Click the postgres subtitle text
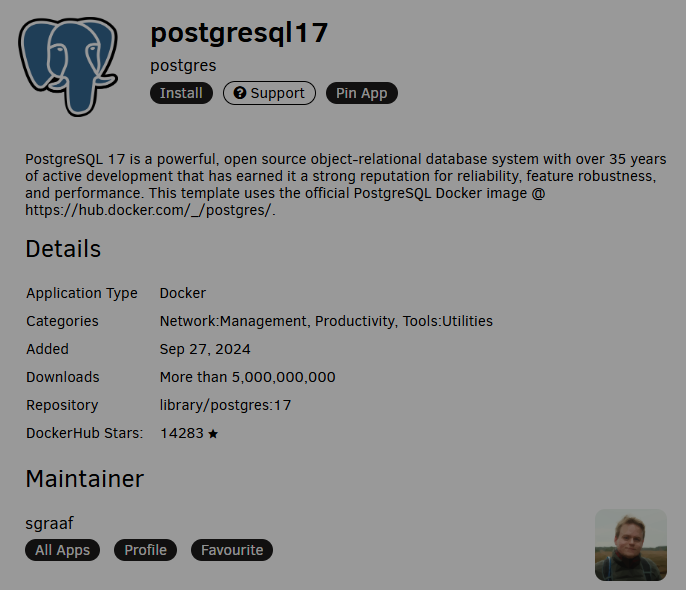686x590 pixels. 183,66
